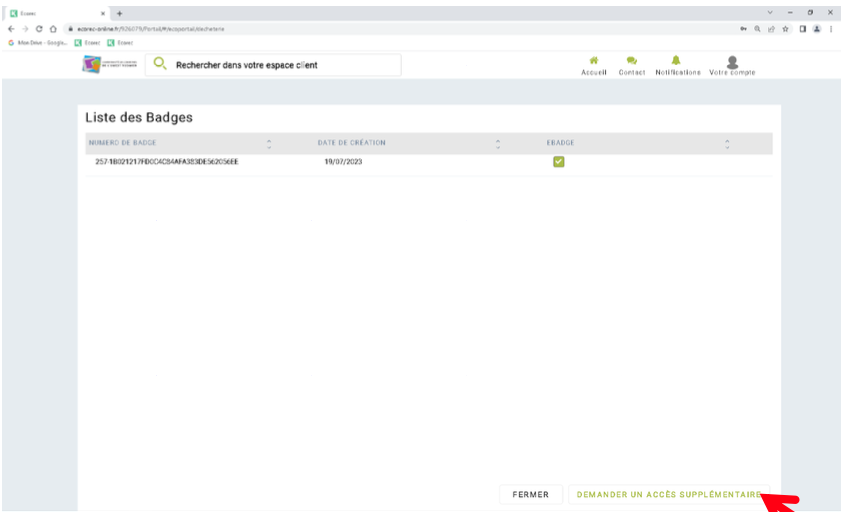The image size is (844, 512).
Task: Sort by Date de création column arrows
Action: click(x=498, y=143)
